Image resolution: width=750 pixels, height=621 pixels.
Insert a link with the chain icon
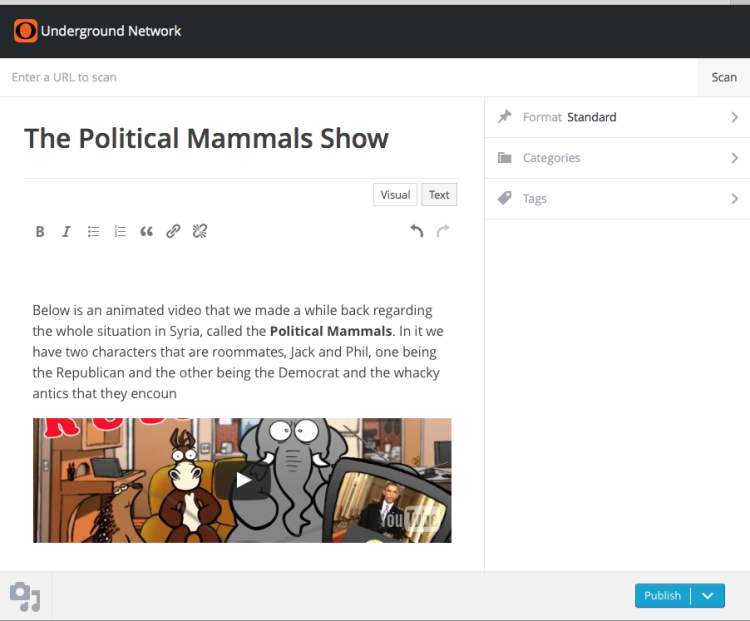point(173,232)
